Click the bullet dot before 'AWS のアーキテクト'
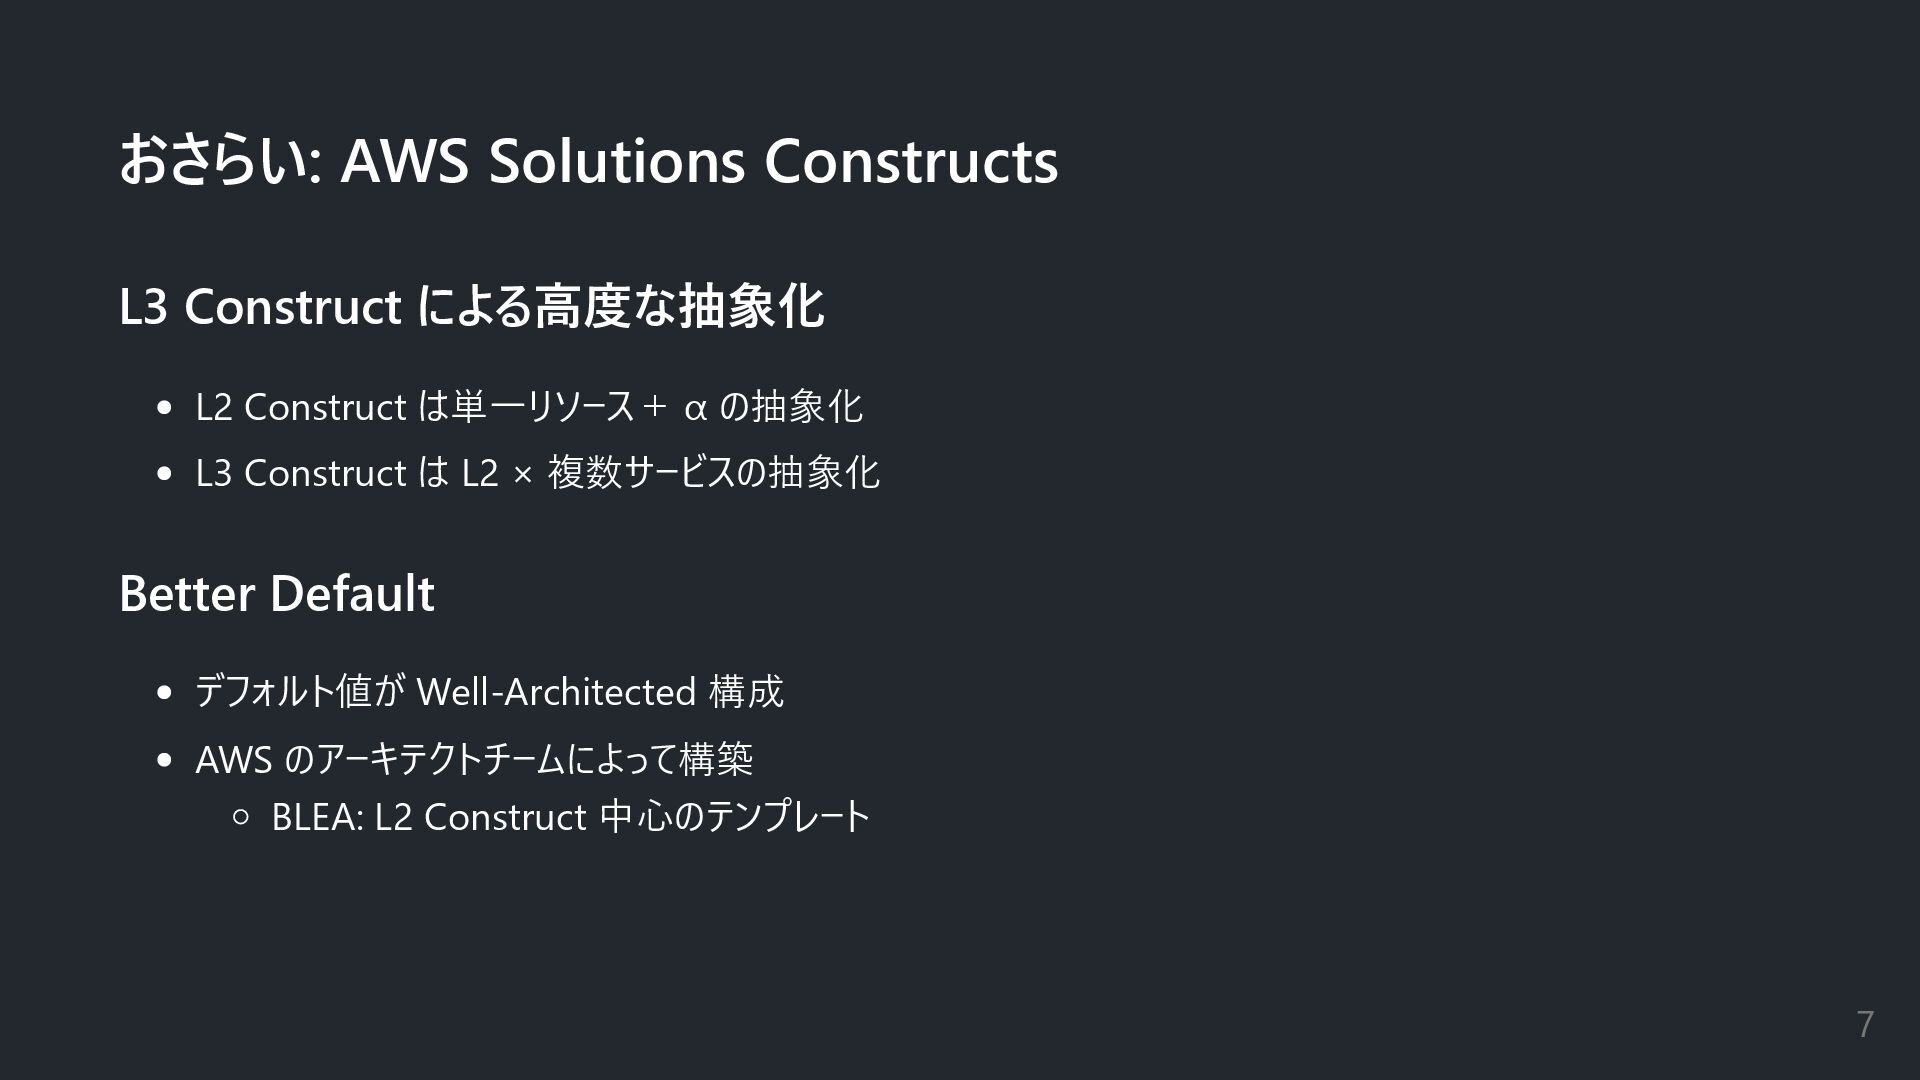This screenshot has width=1920, height=1080. [x=165, y=761]
